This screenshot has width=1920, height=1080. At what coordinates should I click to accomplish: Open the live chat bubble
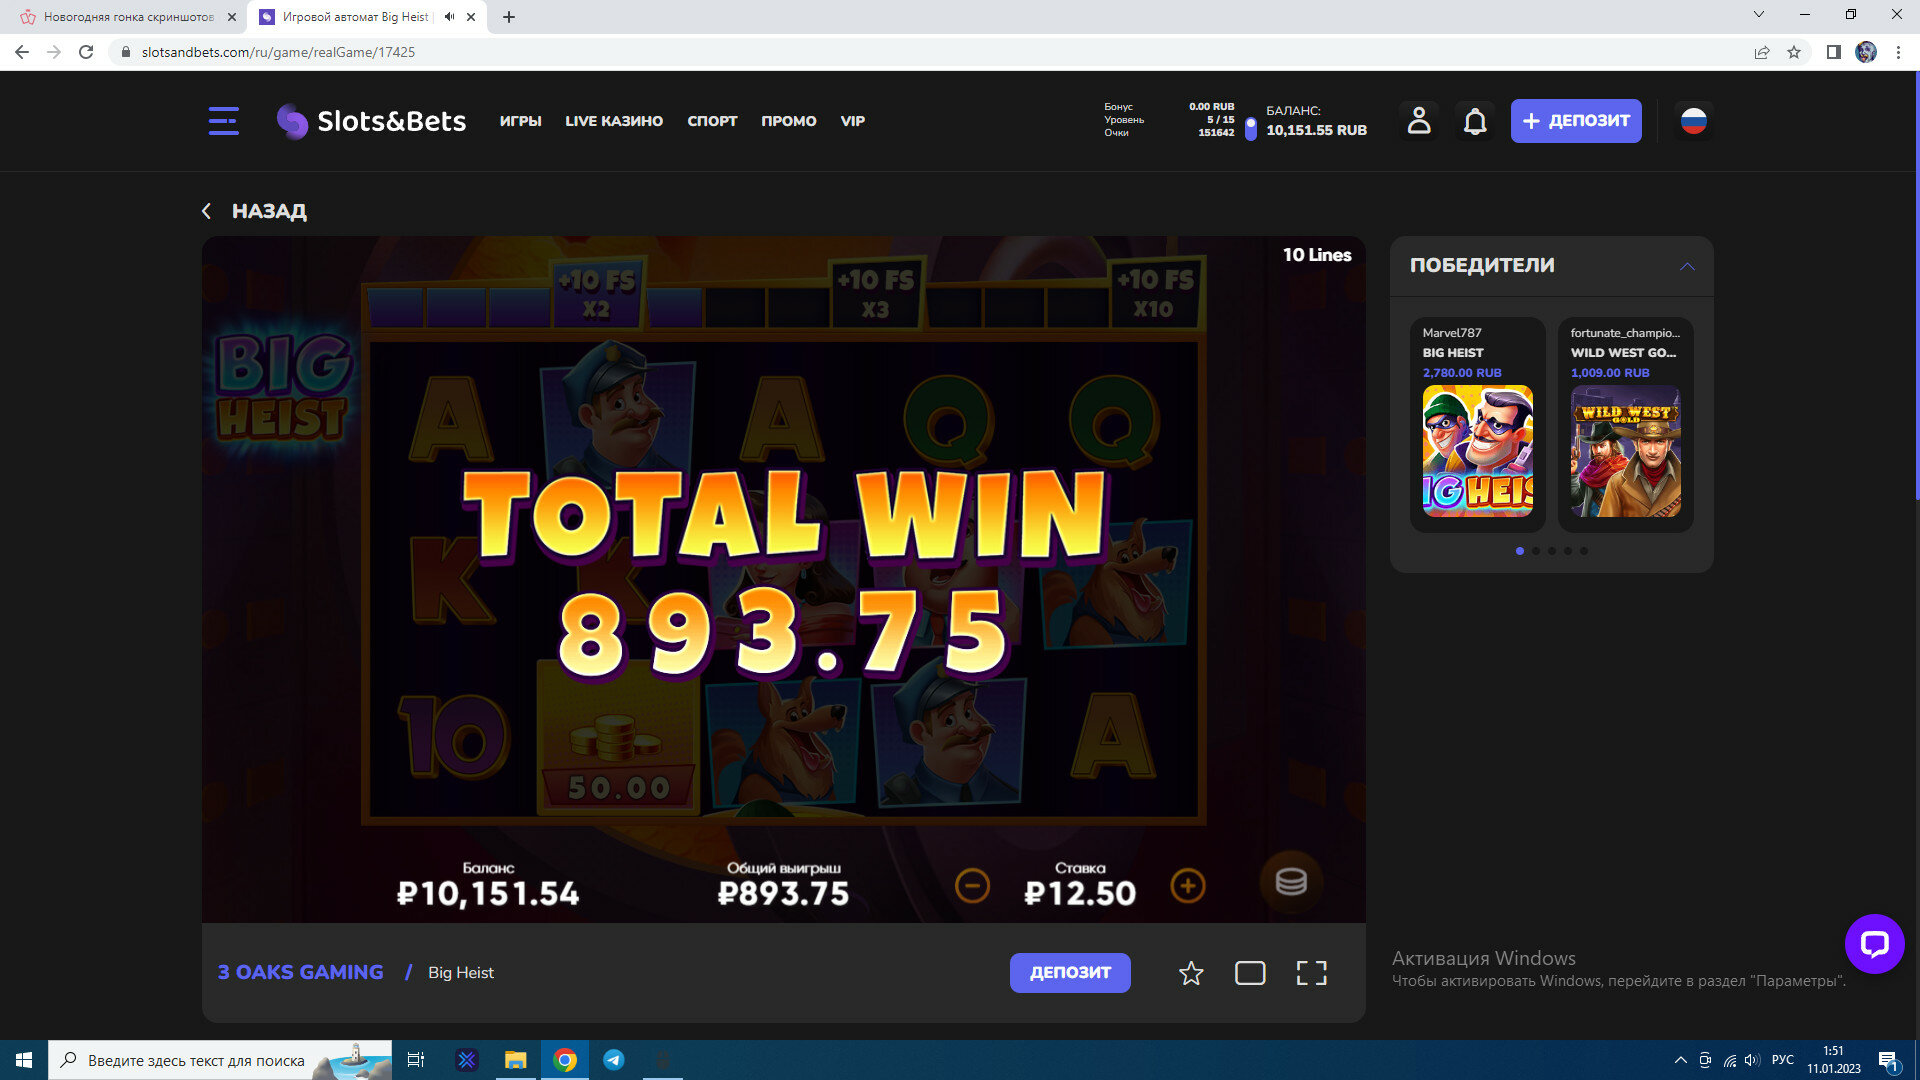1874,943
